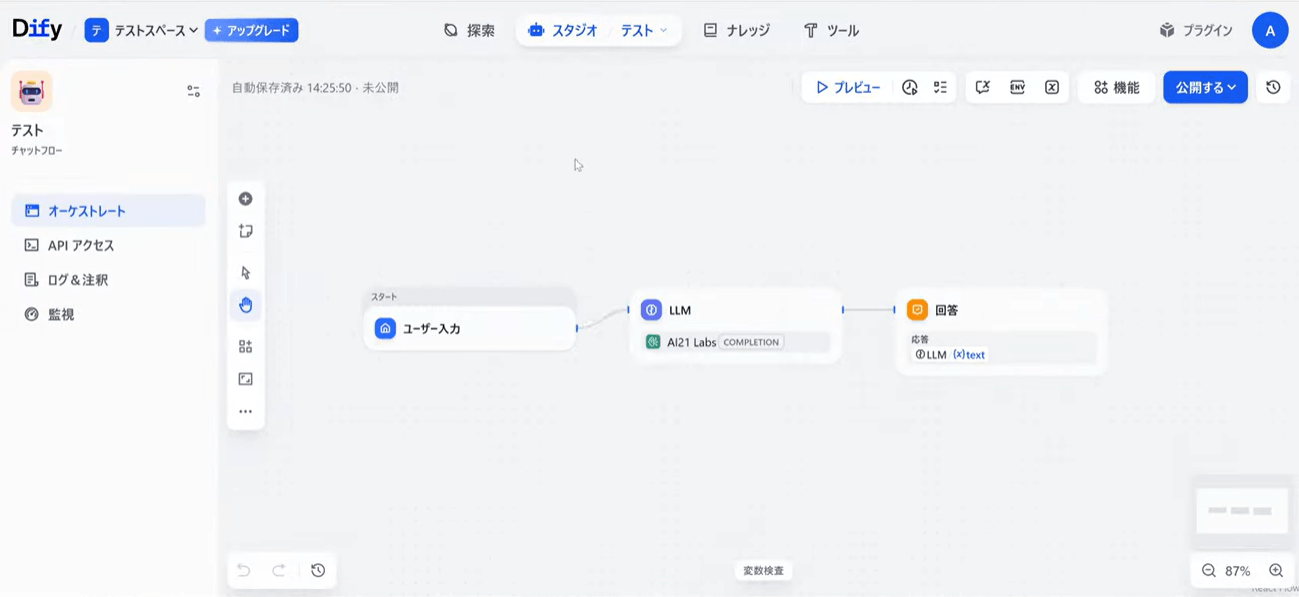The image size is (1299, 597).
Task: Click the add node plus icon
Action: (x=246, y=199)
